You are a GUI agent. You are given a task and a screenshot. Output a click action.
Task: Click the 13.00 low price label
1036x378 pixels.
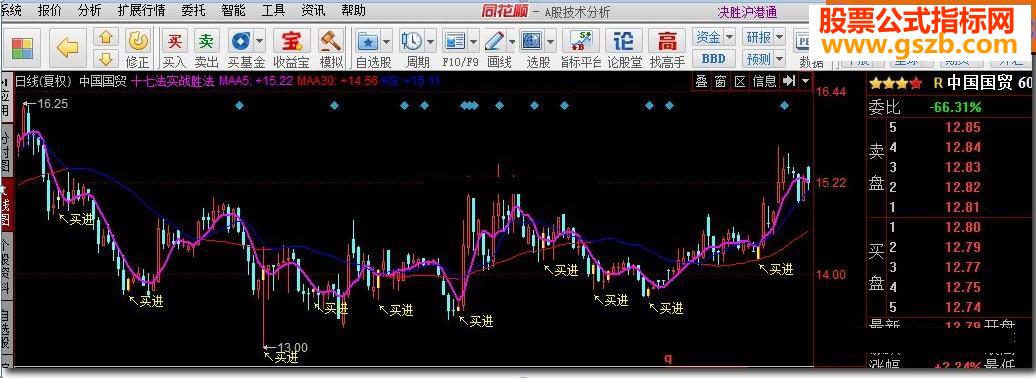(x=292, y=347)
